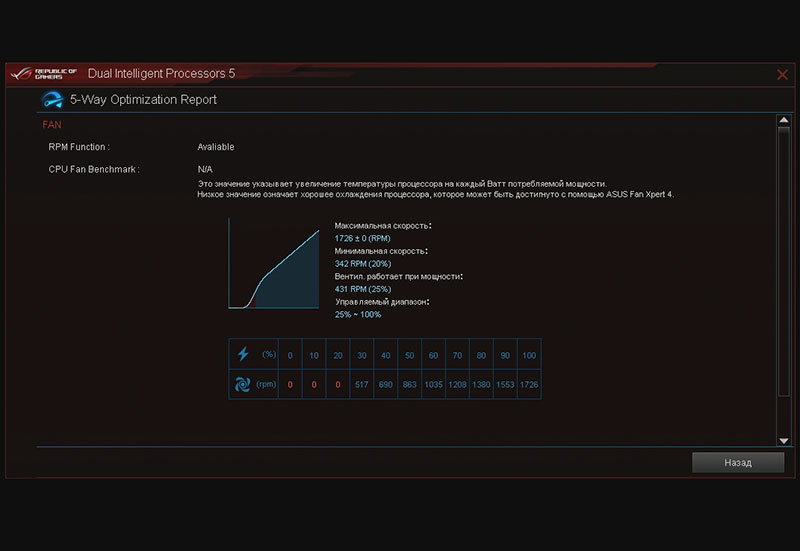Click the Максимальная скорость label
Screen dimensions: 800x551
pyautogui.click(x=383, y=226)
